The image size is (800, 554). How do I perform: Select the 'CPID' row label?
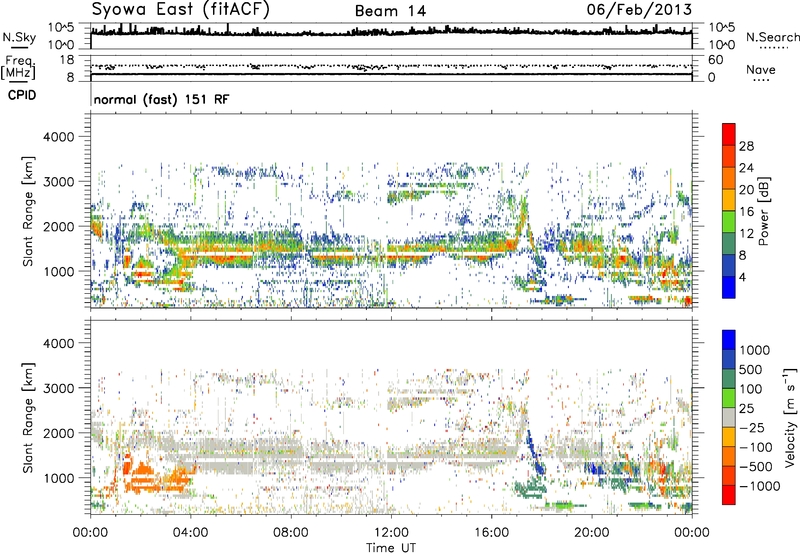point(22,95)
